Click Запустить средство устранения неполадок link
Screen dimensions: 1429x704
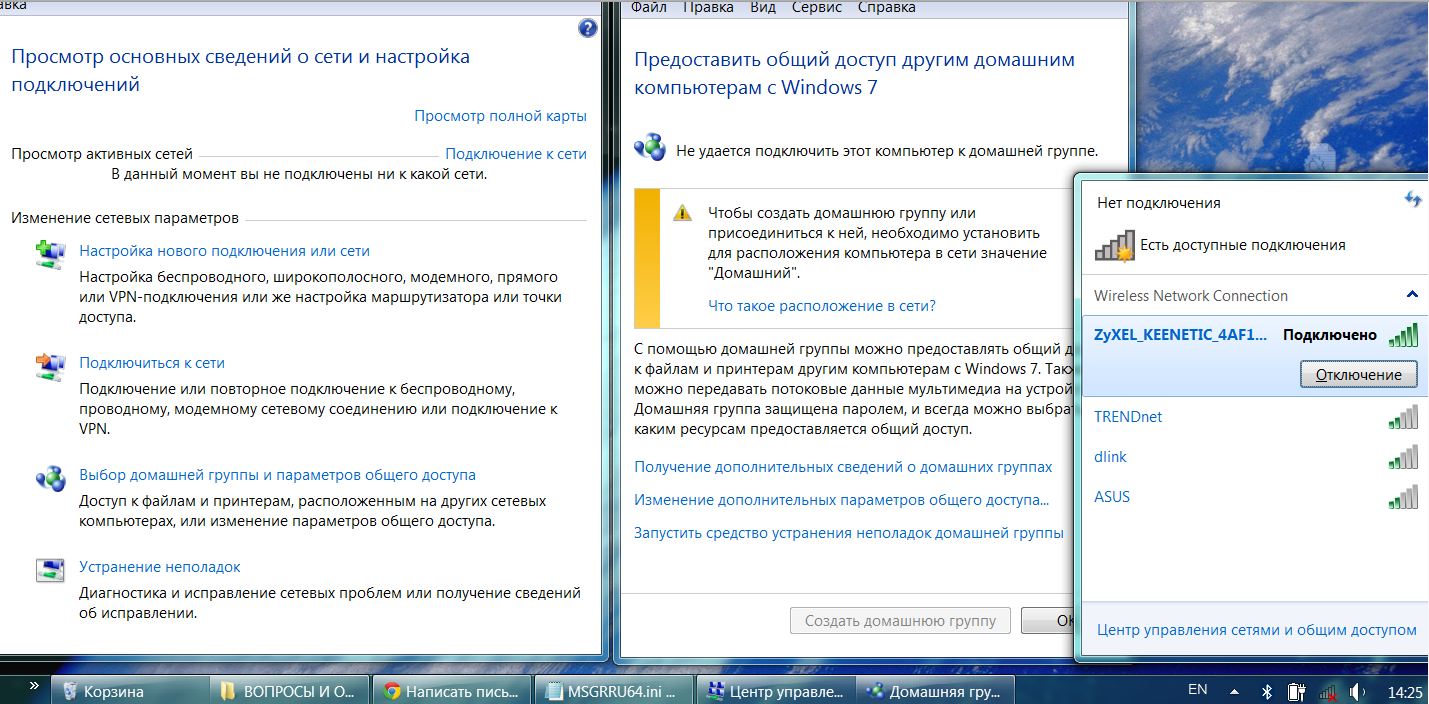pos(849,533)
